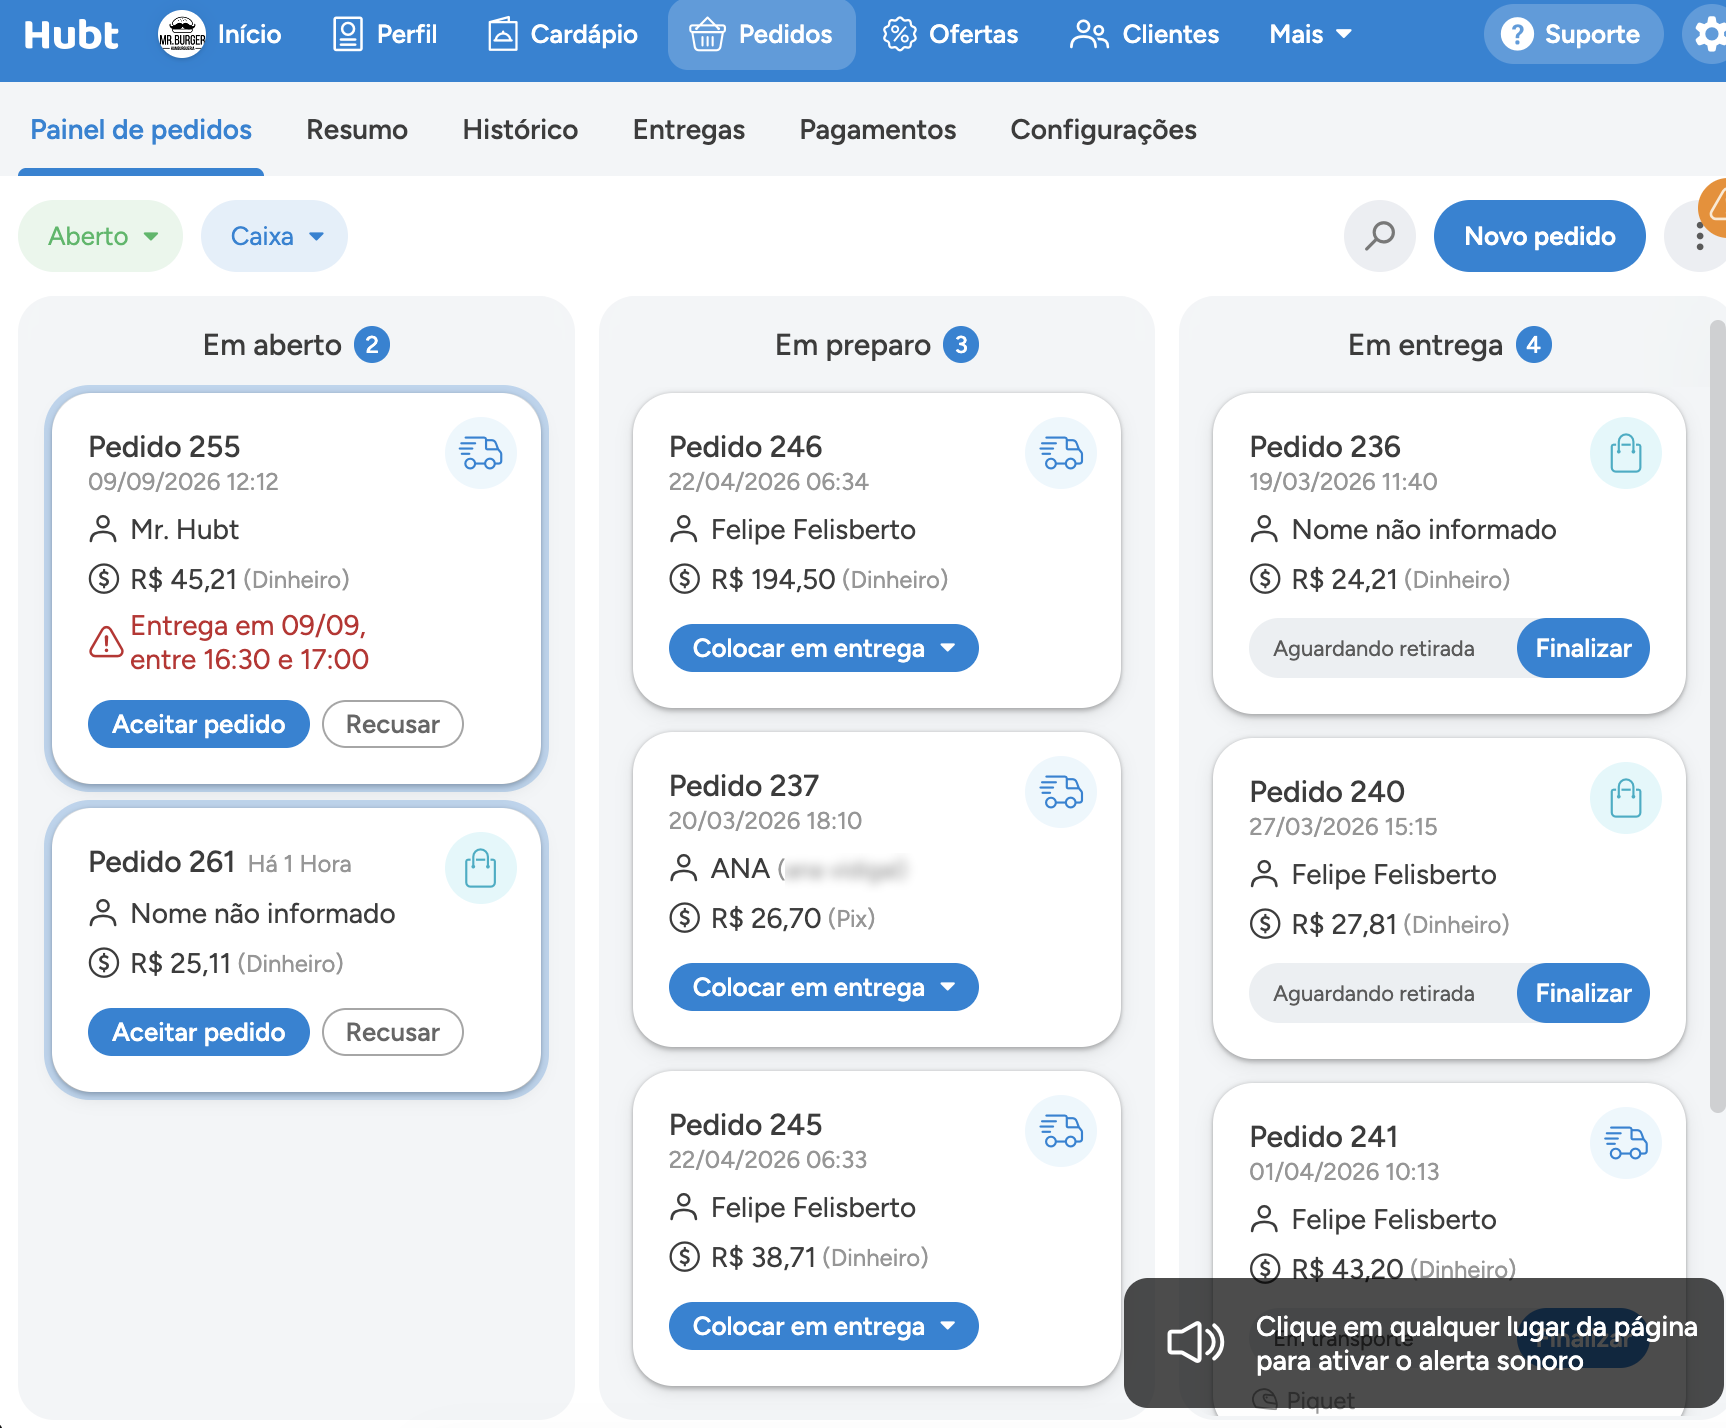
Task: Refuse Pedido 261 with Recusar
Action: (x=393, y=1032)
